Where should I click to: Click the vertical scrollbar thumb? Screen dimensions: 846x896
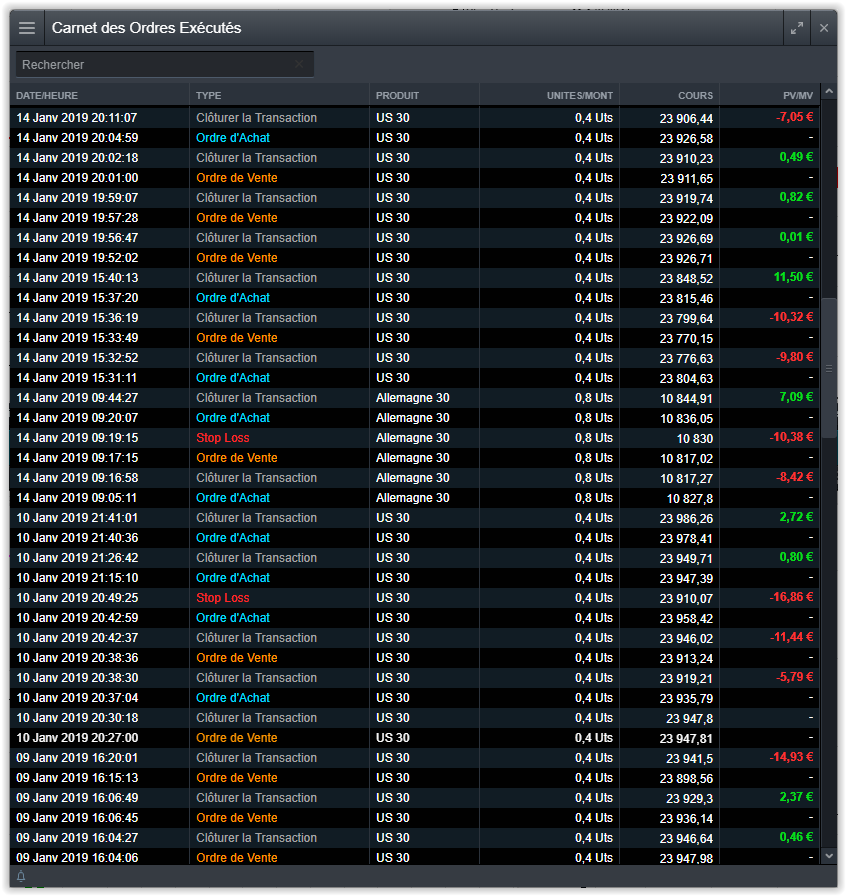coord(829,367)
